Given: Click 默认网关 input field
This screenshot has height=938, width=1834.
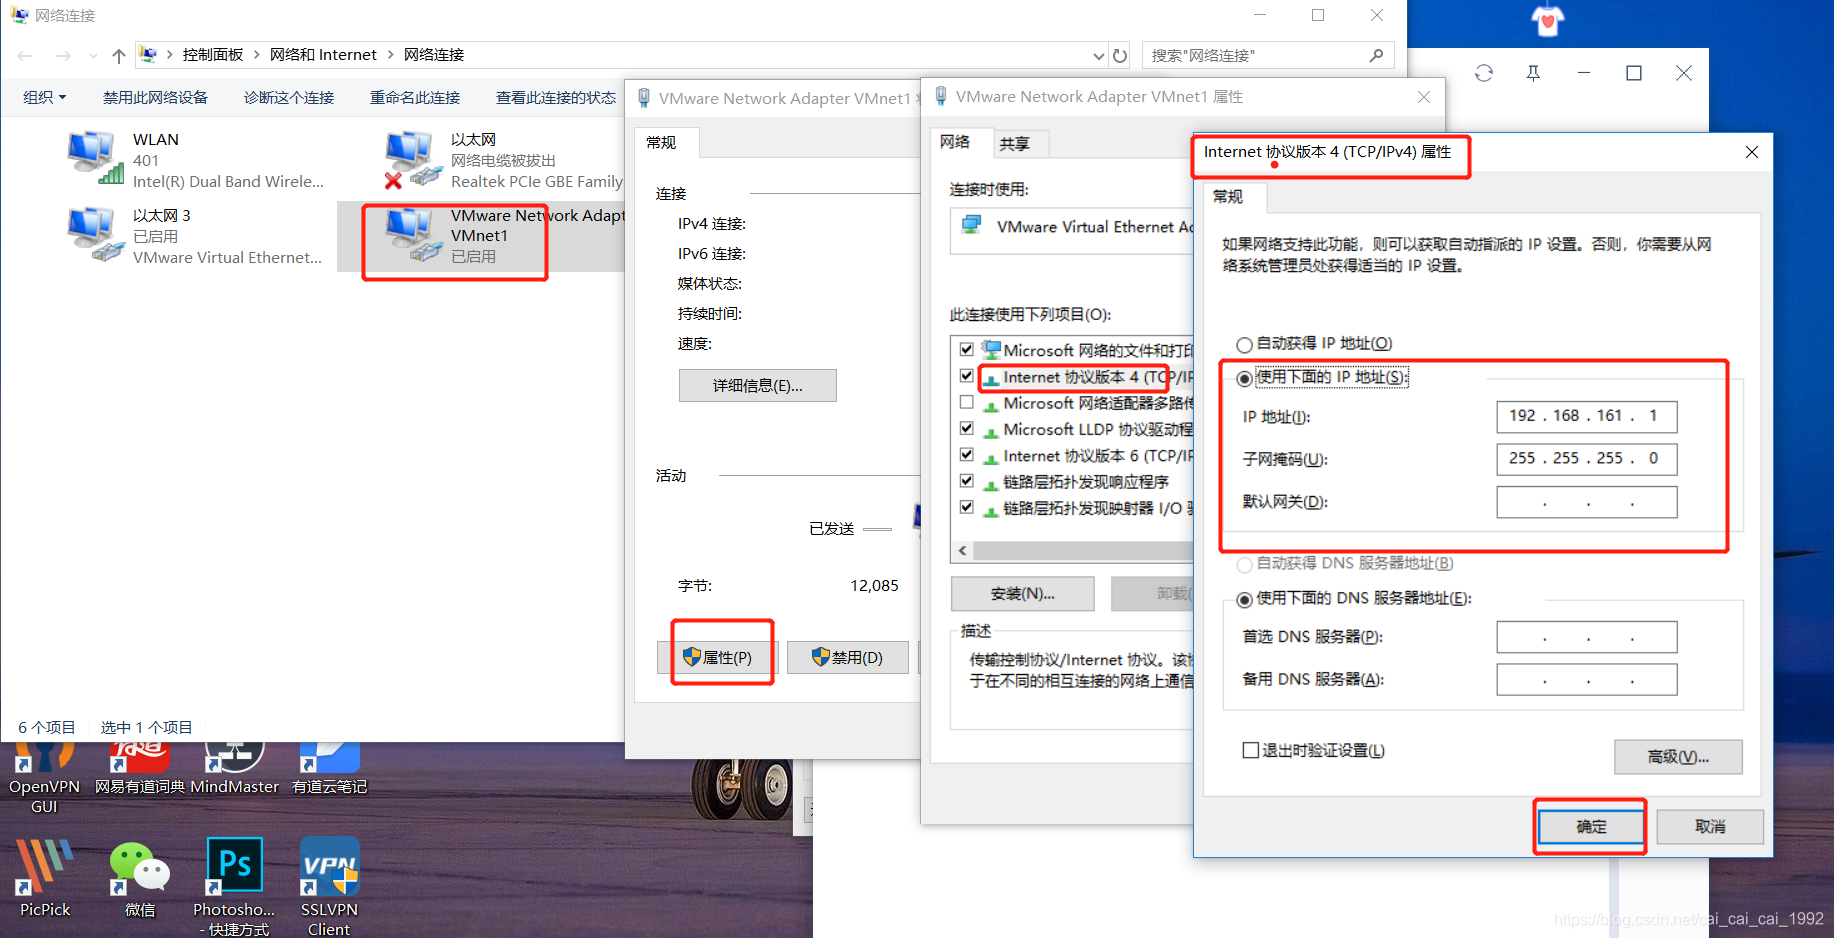Looking at the screenshot, I should (1586, 502).
